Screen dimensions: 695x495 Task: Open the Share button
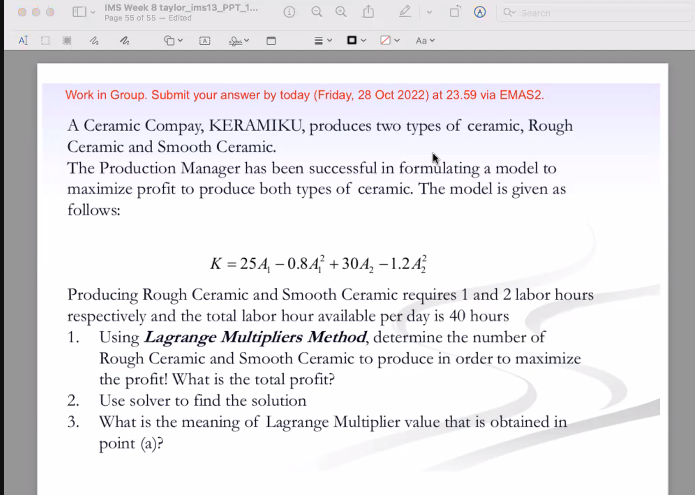pos(368,12)
